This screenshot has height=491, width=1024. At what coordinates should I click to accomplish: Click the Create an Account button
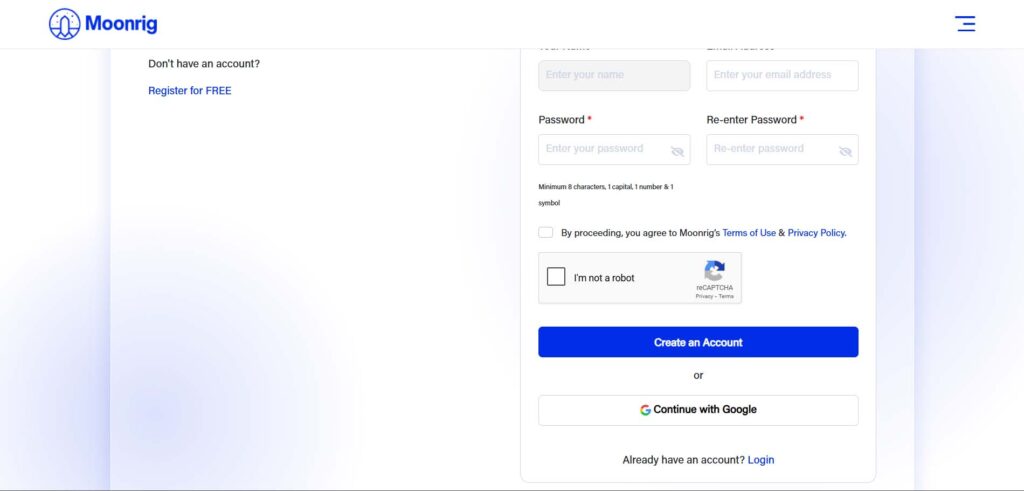tap(698, 342)
